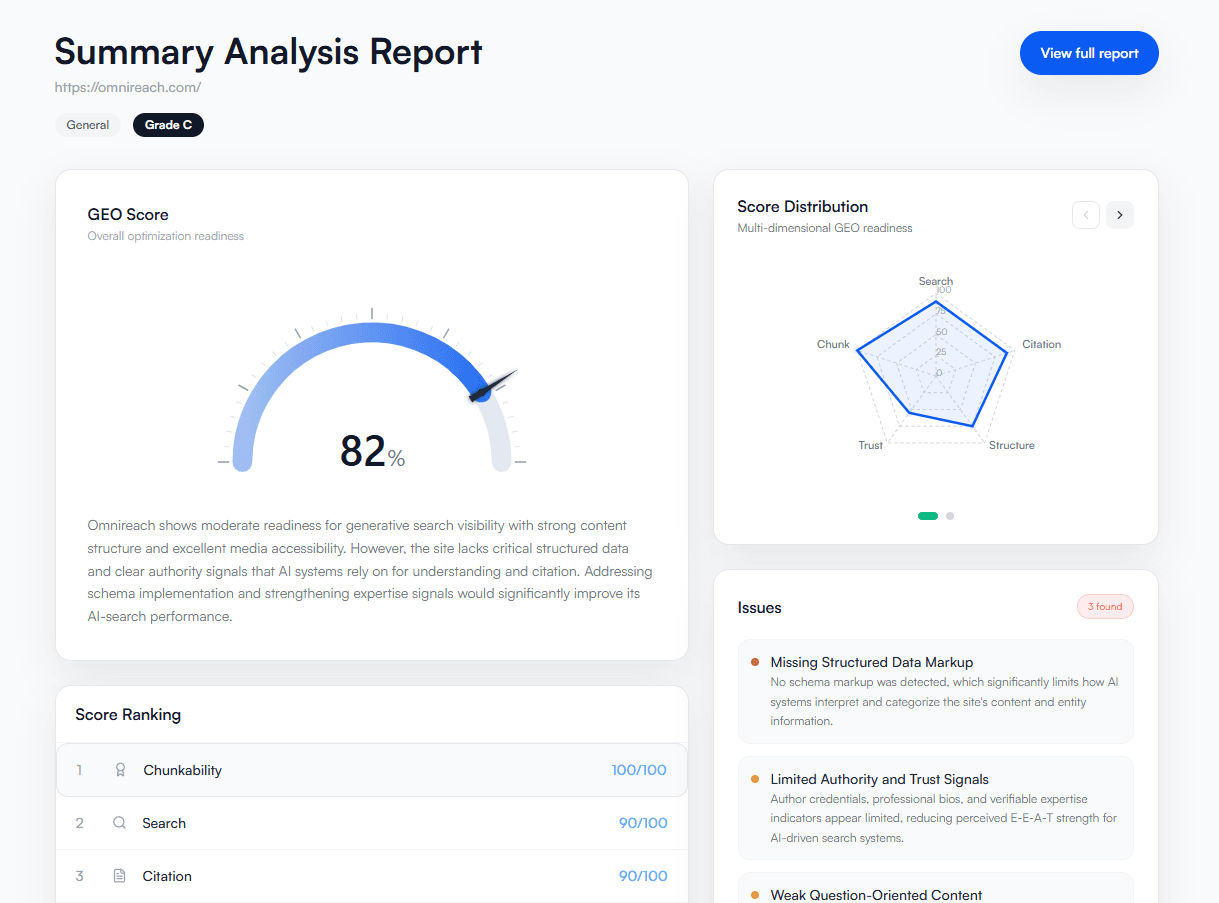This screenshot has height=903, width=1219.
Task: Click the Chunk axis label on radar
Action: click(833, 344)
